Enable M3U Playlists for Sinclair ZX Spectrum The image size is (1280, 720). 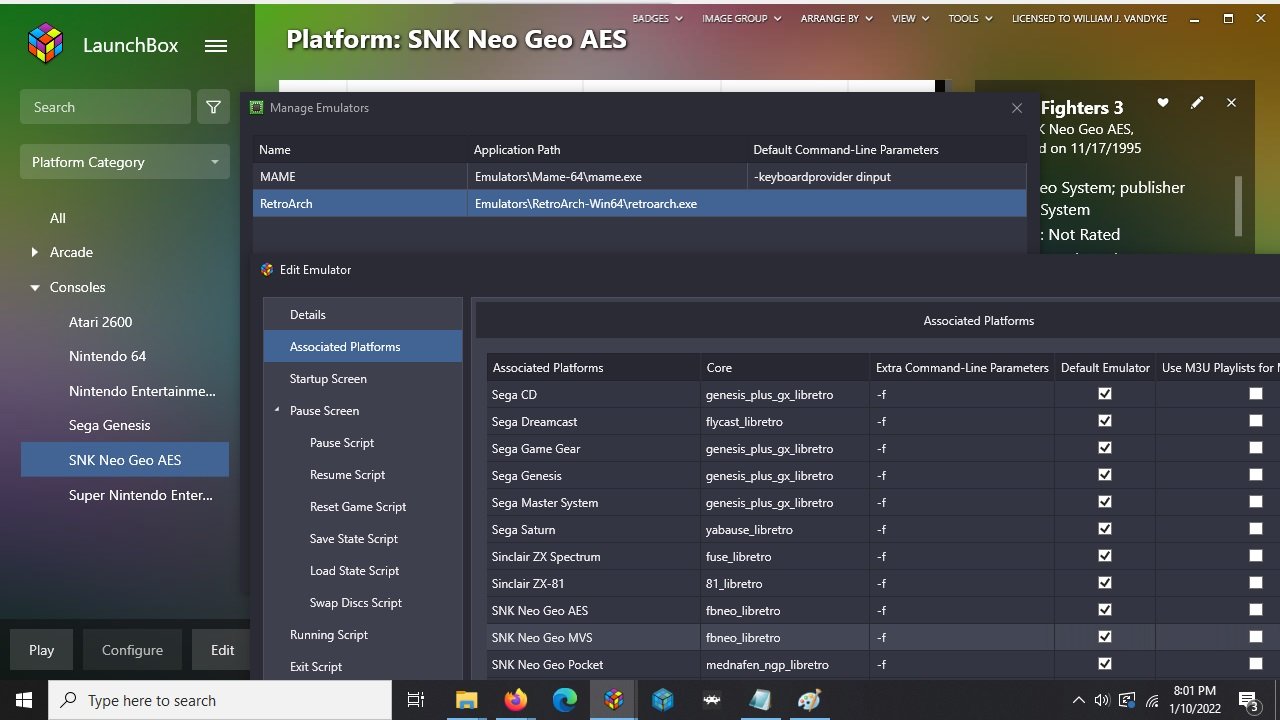point(1256,556)
